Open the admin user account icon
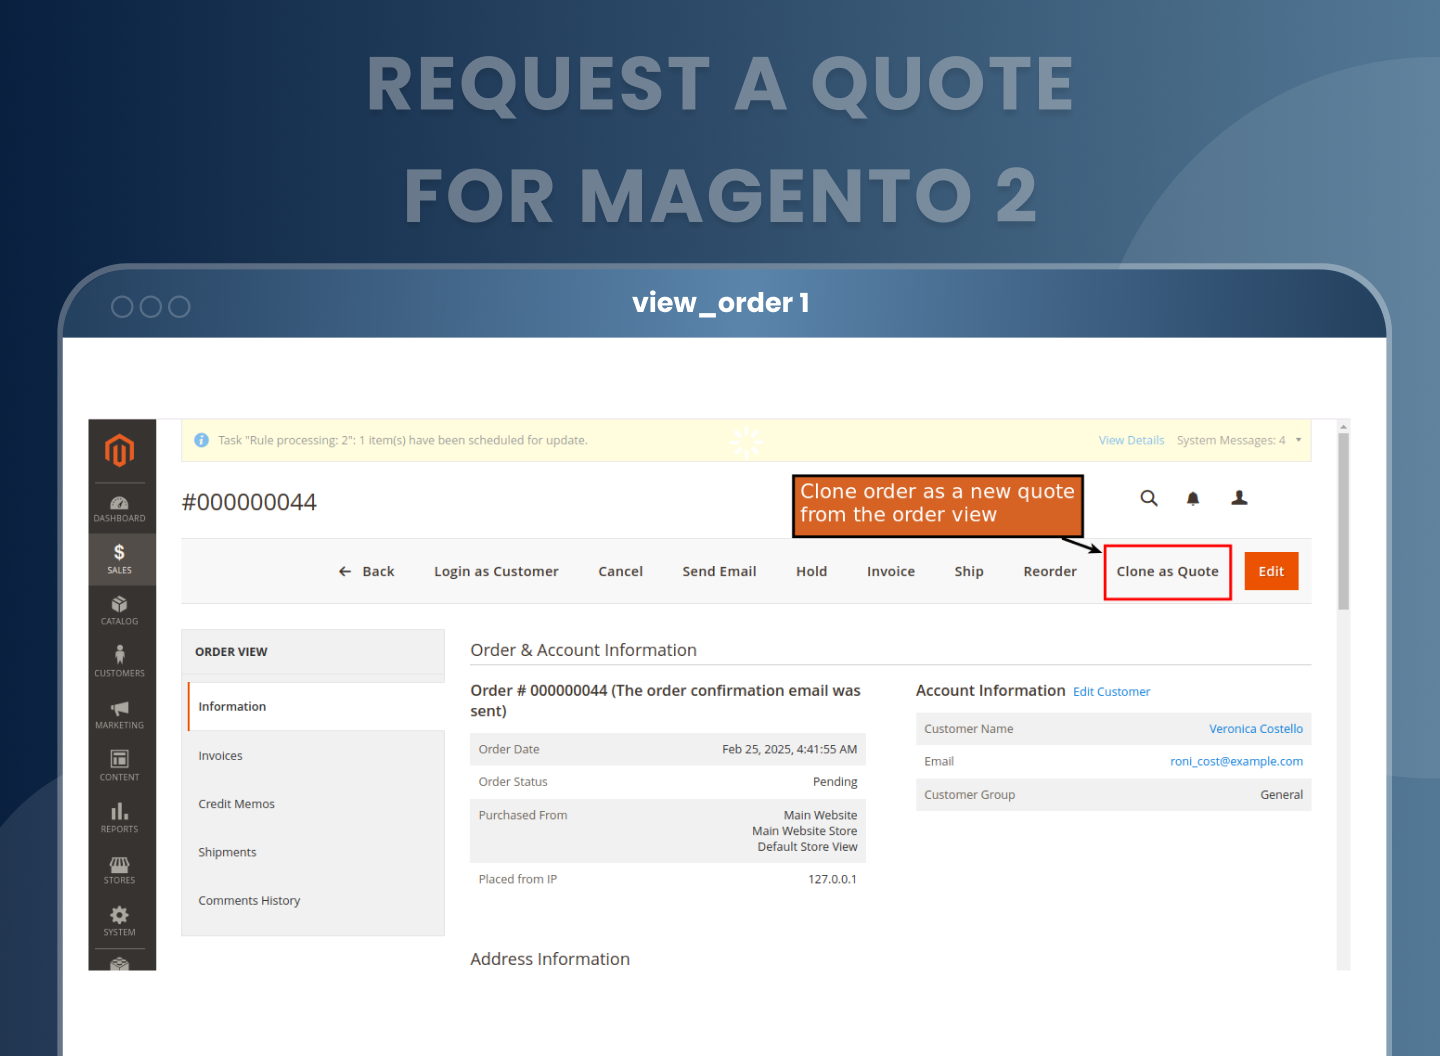Viewport: 1440px width, 1056px height. point(1239,498)
